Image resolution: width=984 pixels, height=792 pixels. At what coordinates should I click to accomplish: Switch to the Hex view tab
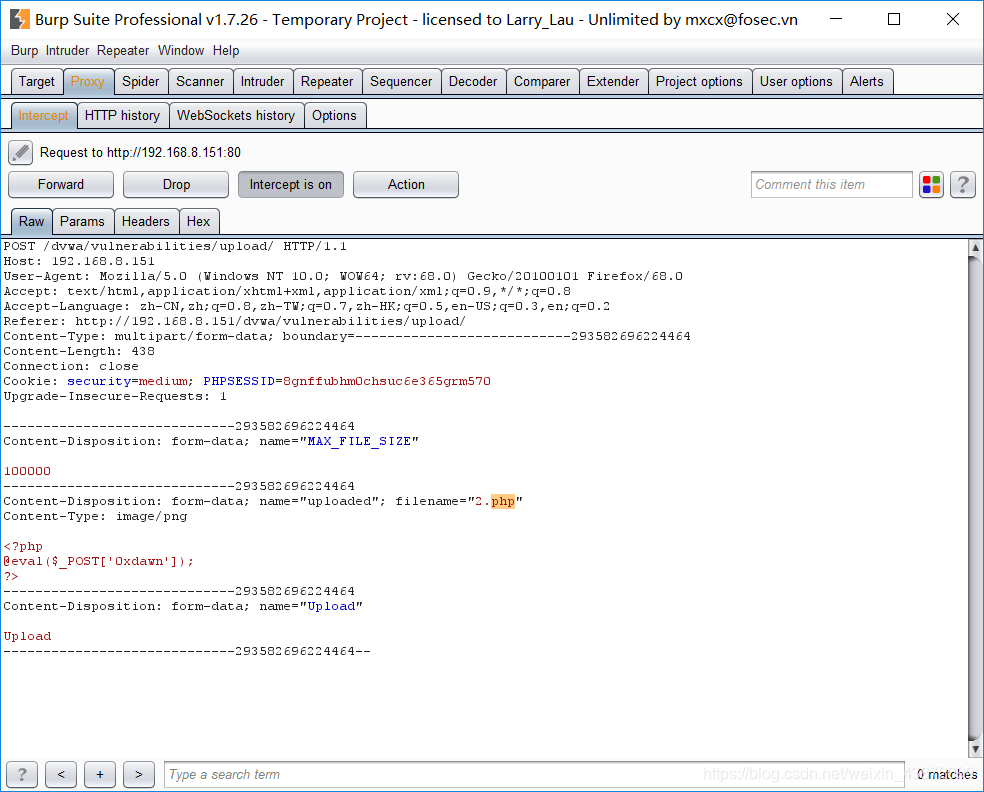click(x=198, y=222)
